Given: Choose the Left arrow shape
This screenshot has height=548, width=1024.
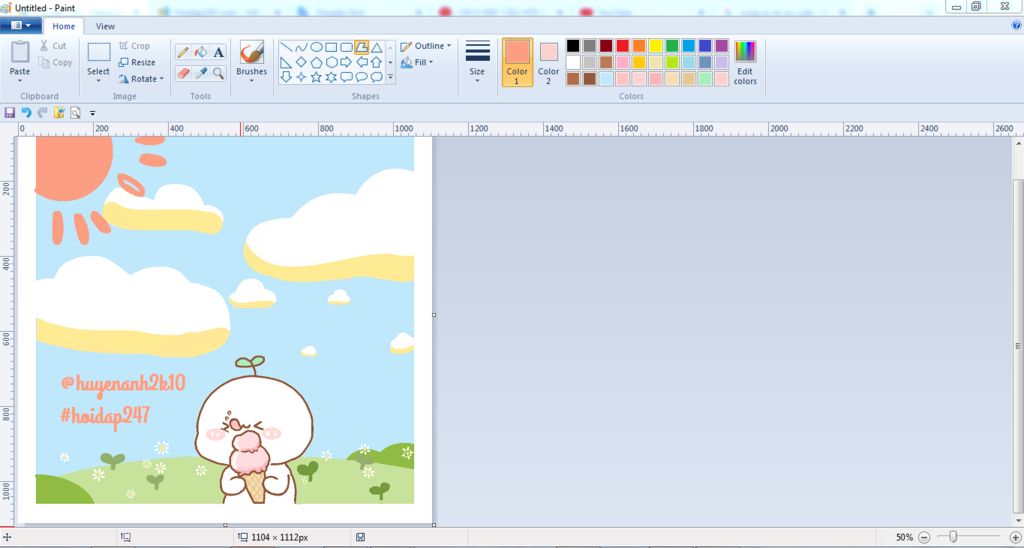Looking at the screenshot, I should (361, 63).
